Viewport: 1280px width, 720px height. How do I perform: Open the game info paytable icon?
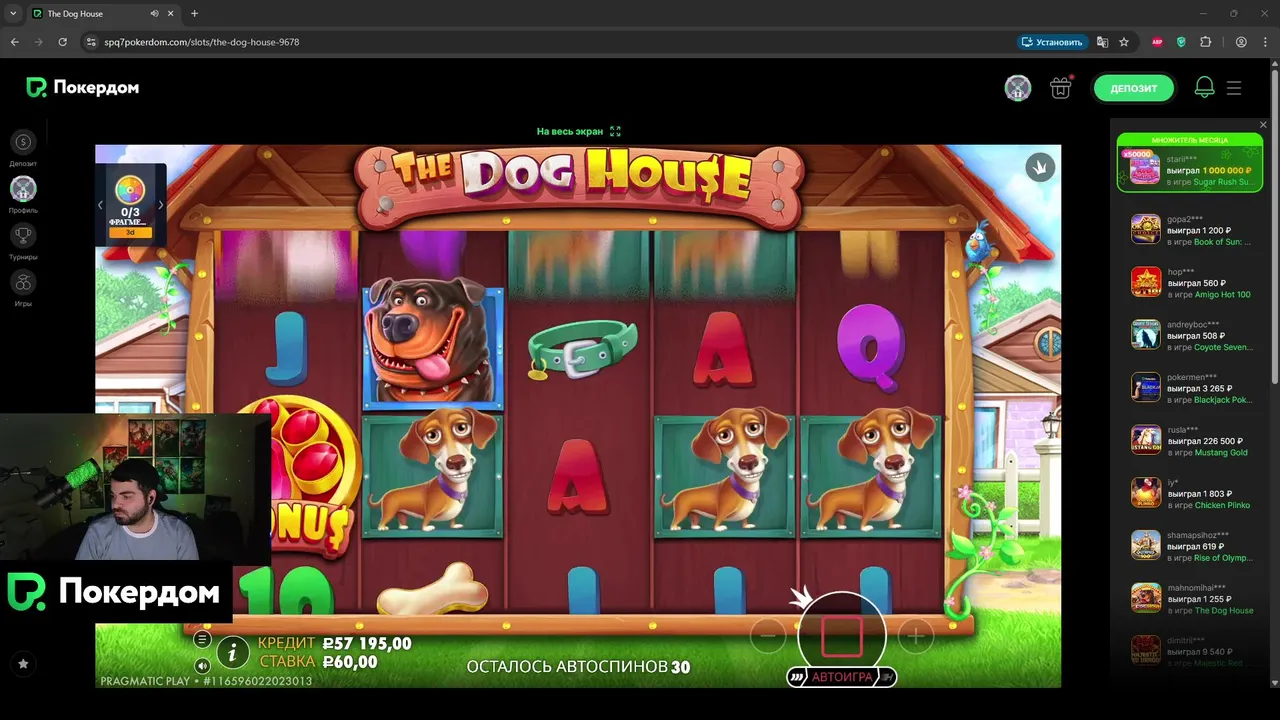[x=233, y=653]
